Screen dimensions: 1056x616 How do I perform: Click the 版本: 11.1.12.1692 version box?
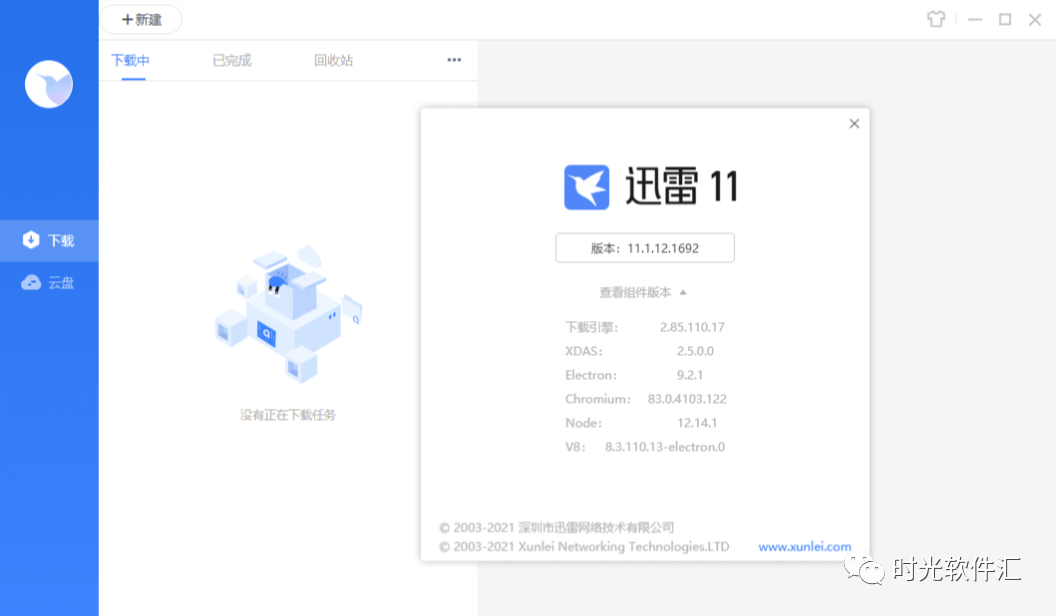point(645,248)
